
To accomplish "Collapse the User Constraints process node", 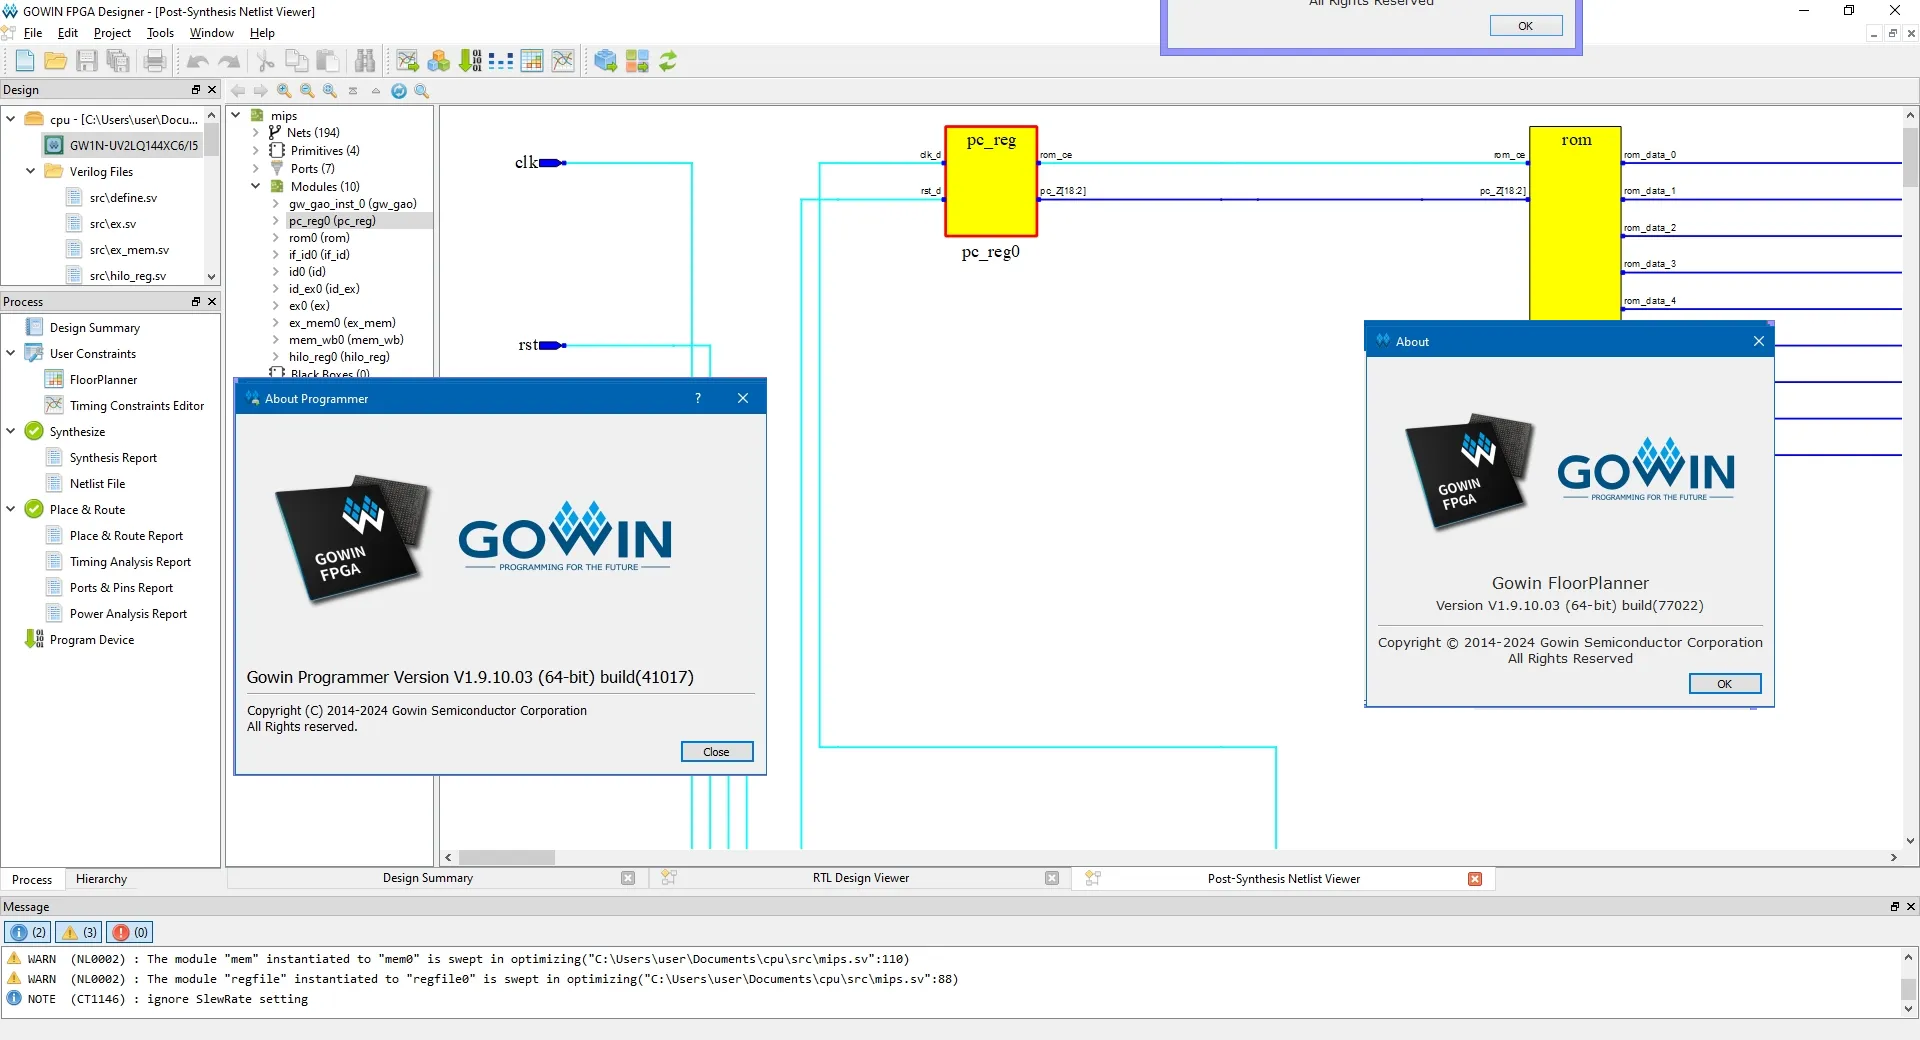I will pyautogui.click(x=10, y=353).
